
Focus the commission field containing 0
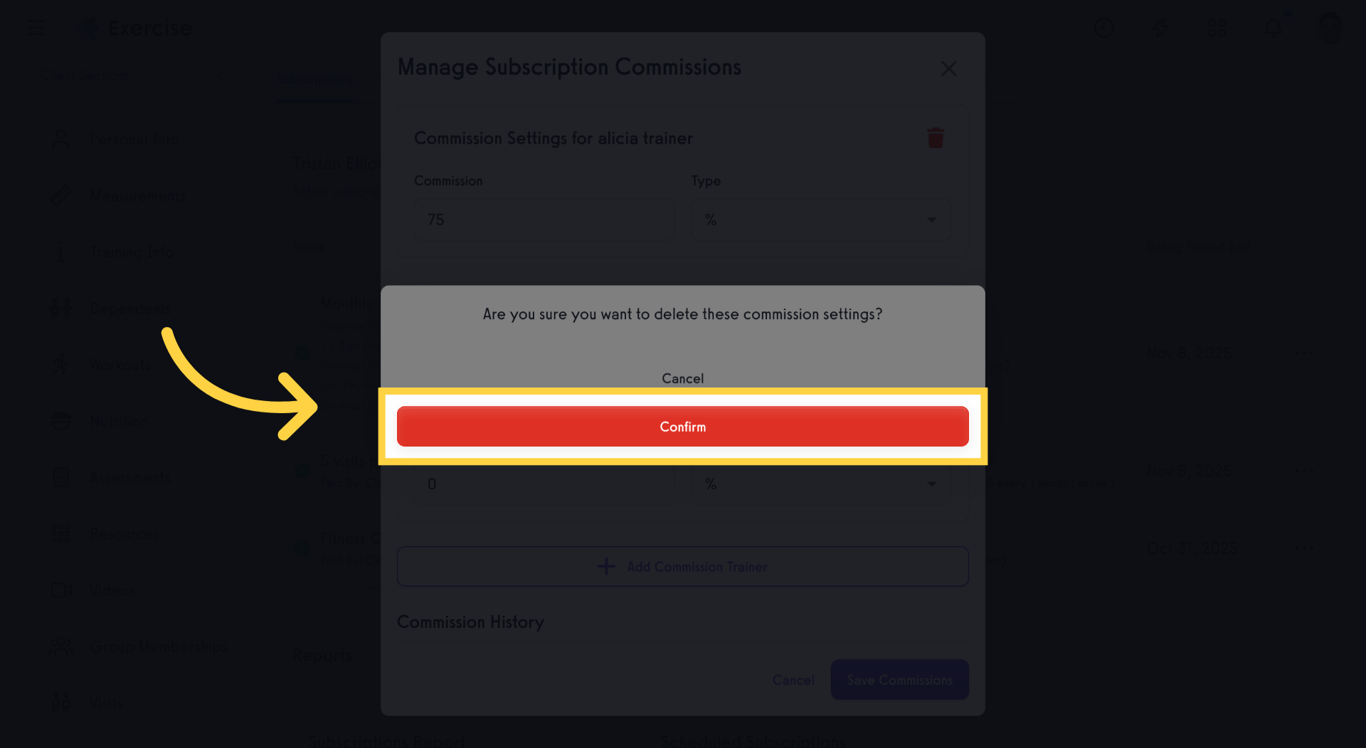[544, 484]
